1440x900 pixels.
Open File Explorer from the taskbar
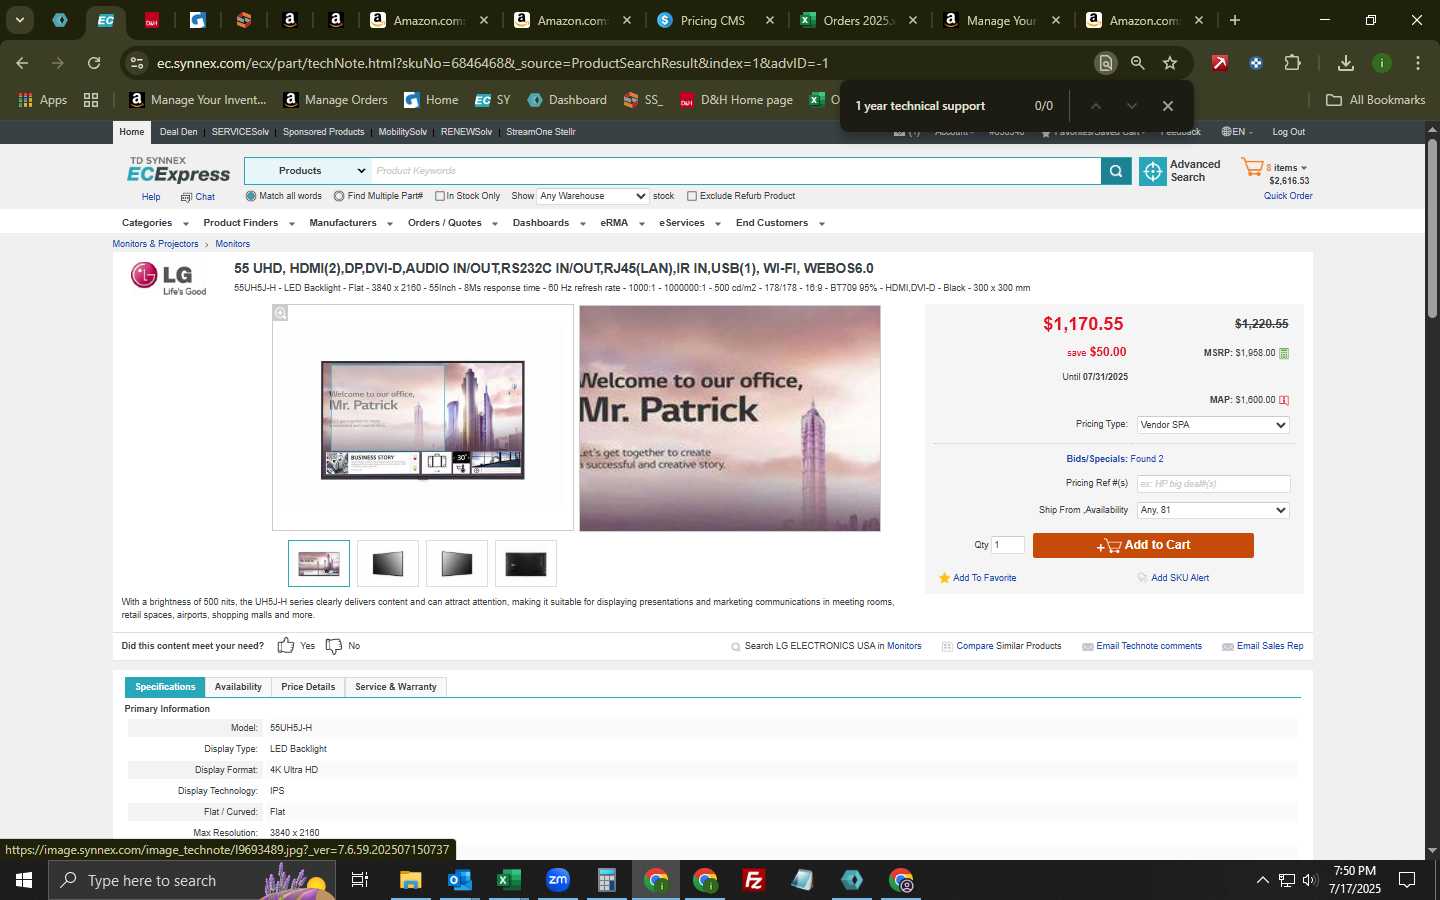coord(410,880)
